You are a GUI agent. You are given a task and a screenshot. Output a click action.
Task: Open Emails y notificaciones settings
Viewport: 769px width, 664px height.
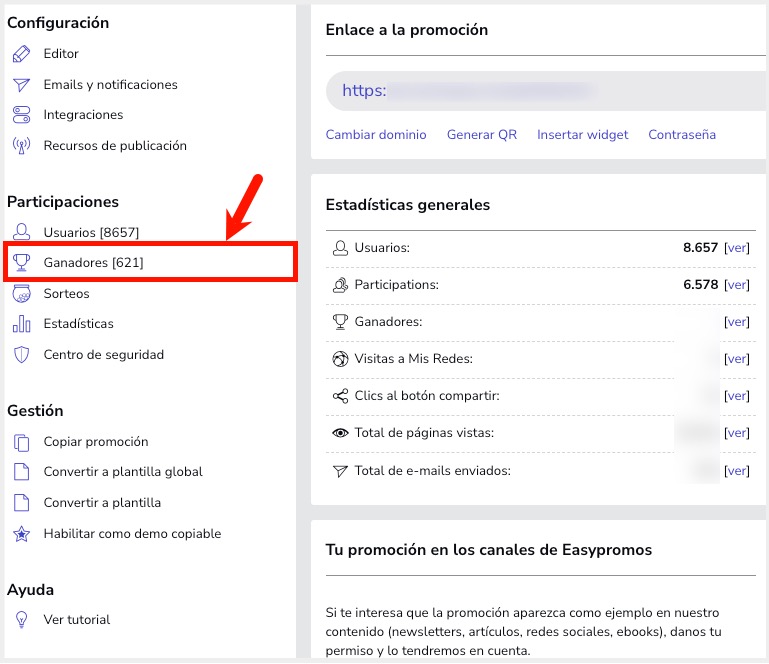pyautogui.click(x=110, y=85)
